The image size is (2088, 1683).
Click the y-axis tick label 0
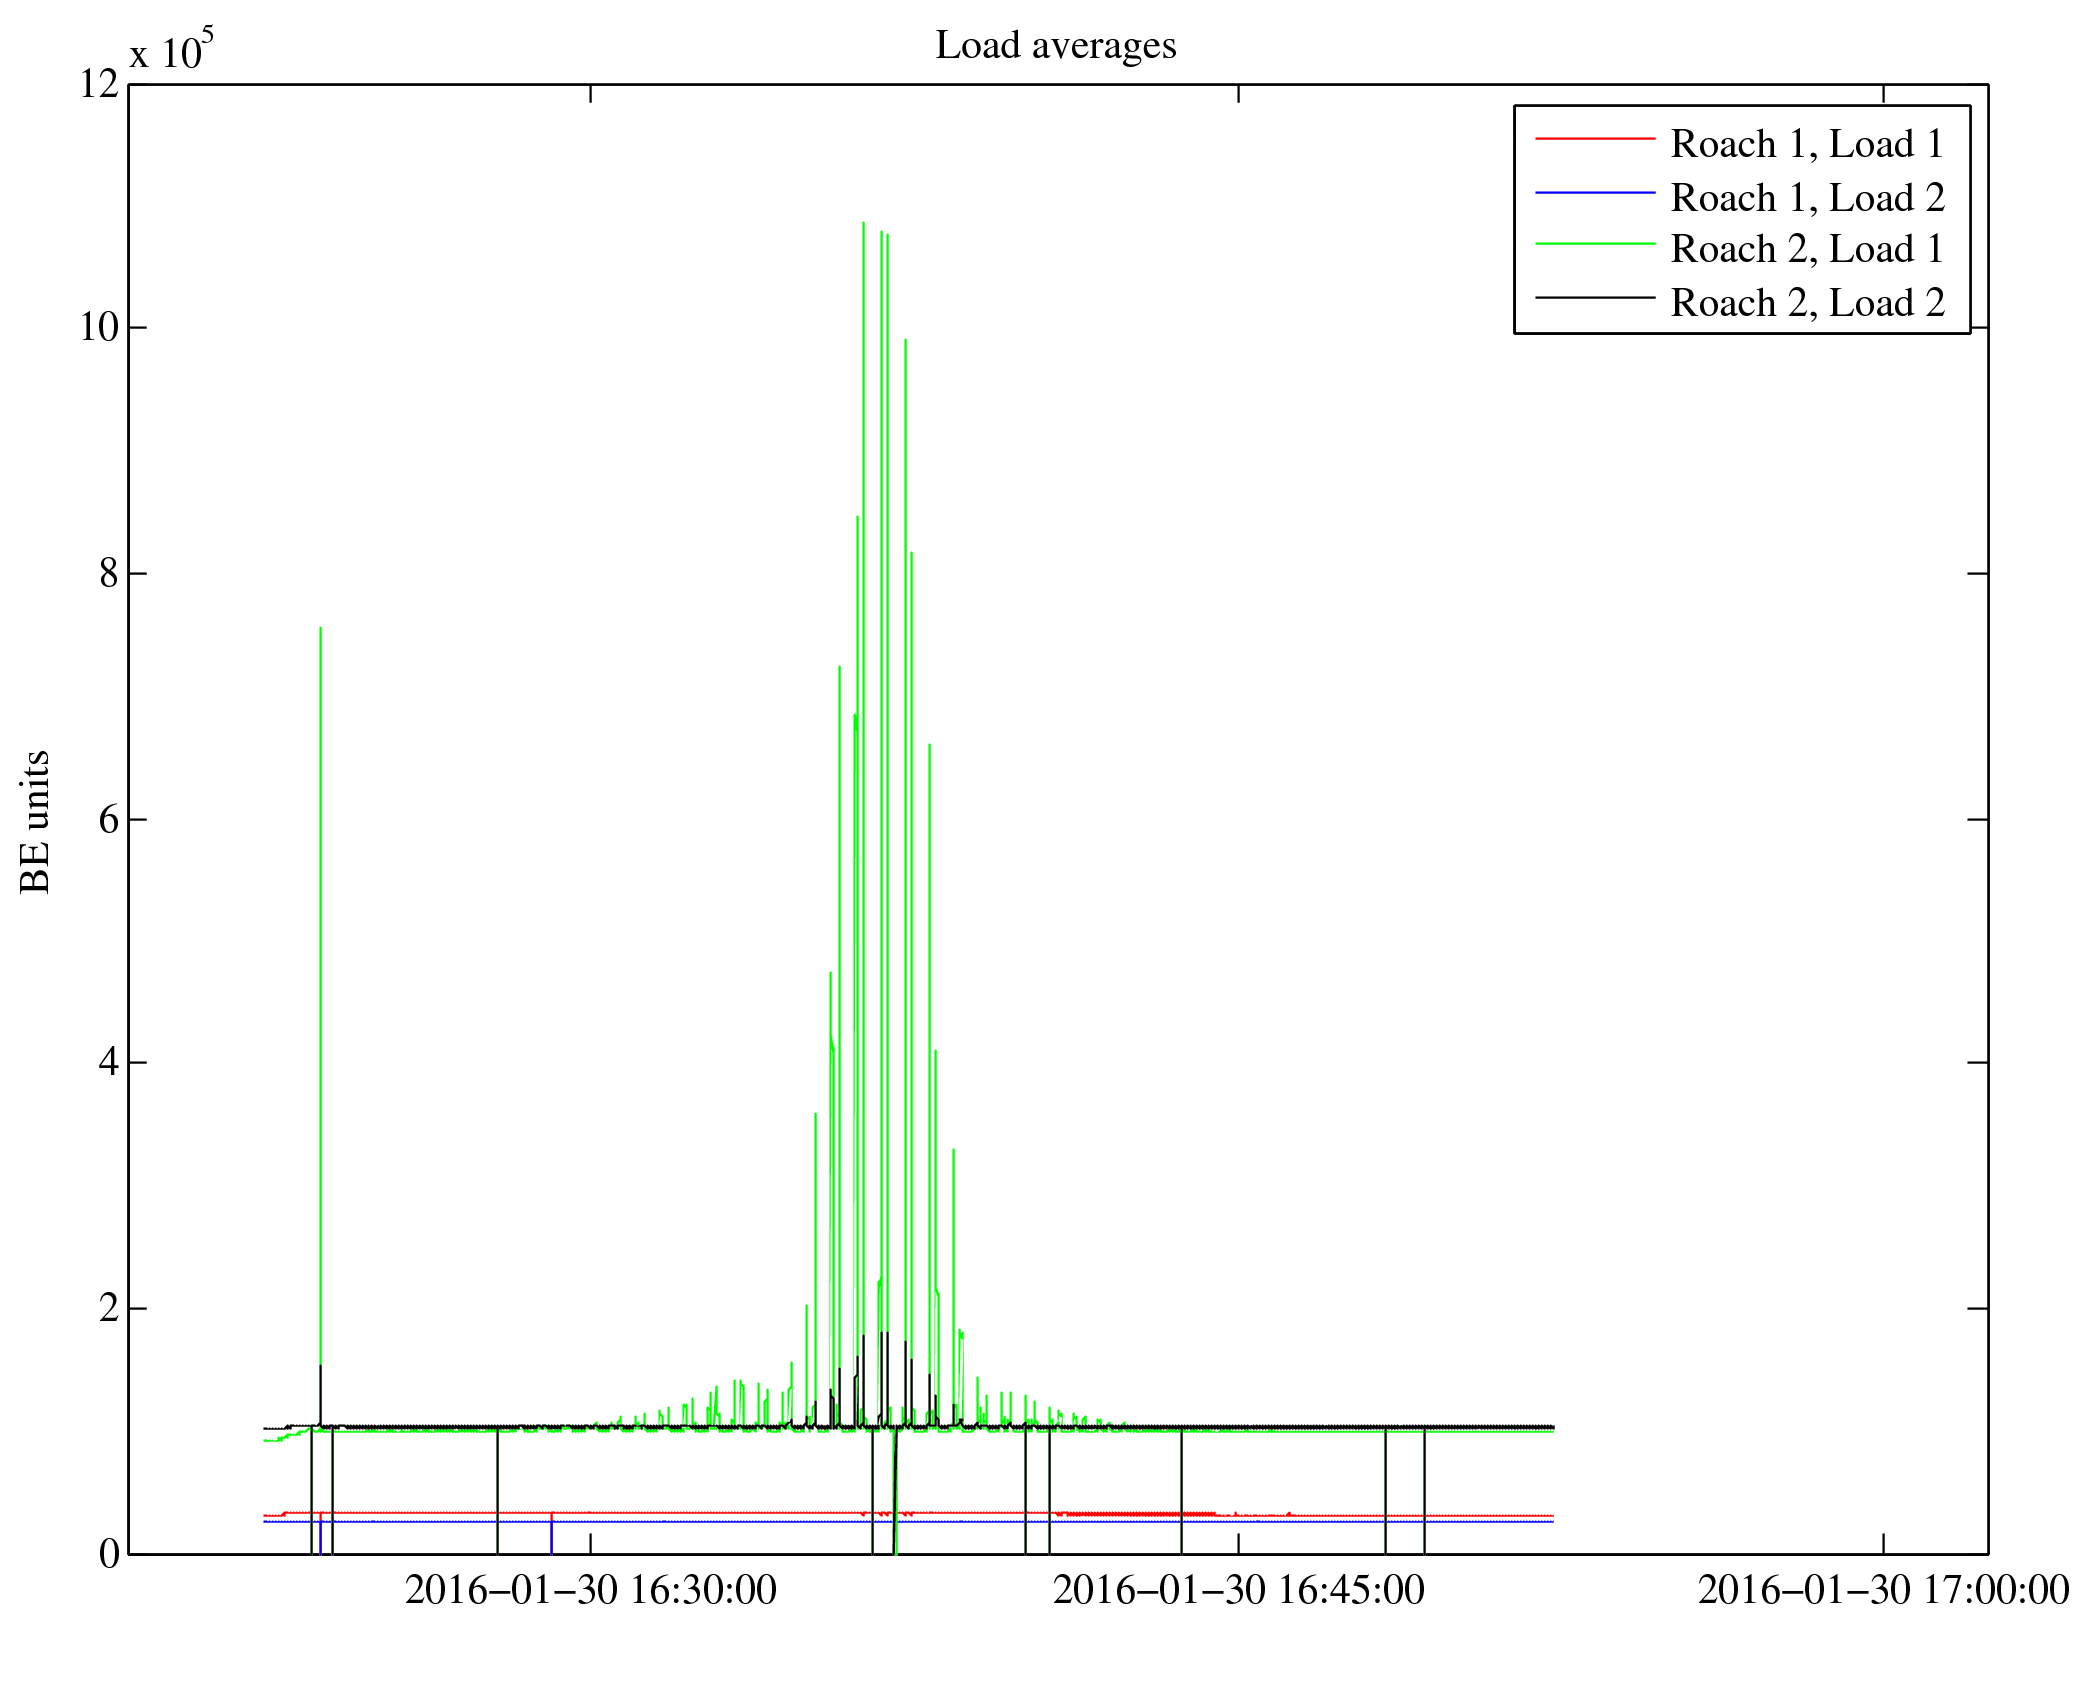[108, 1554]
